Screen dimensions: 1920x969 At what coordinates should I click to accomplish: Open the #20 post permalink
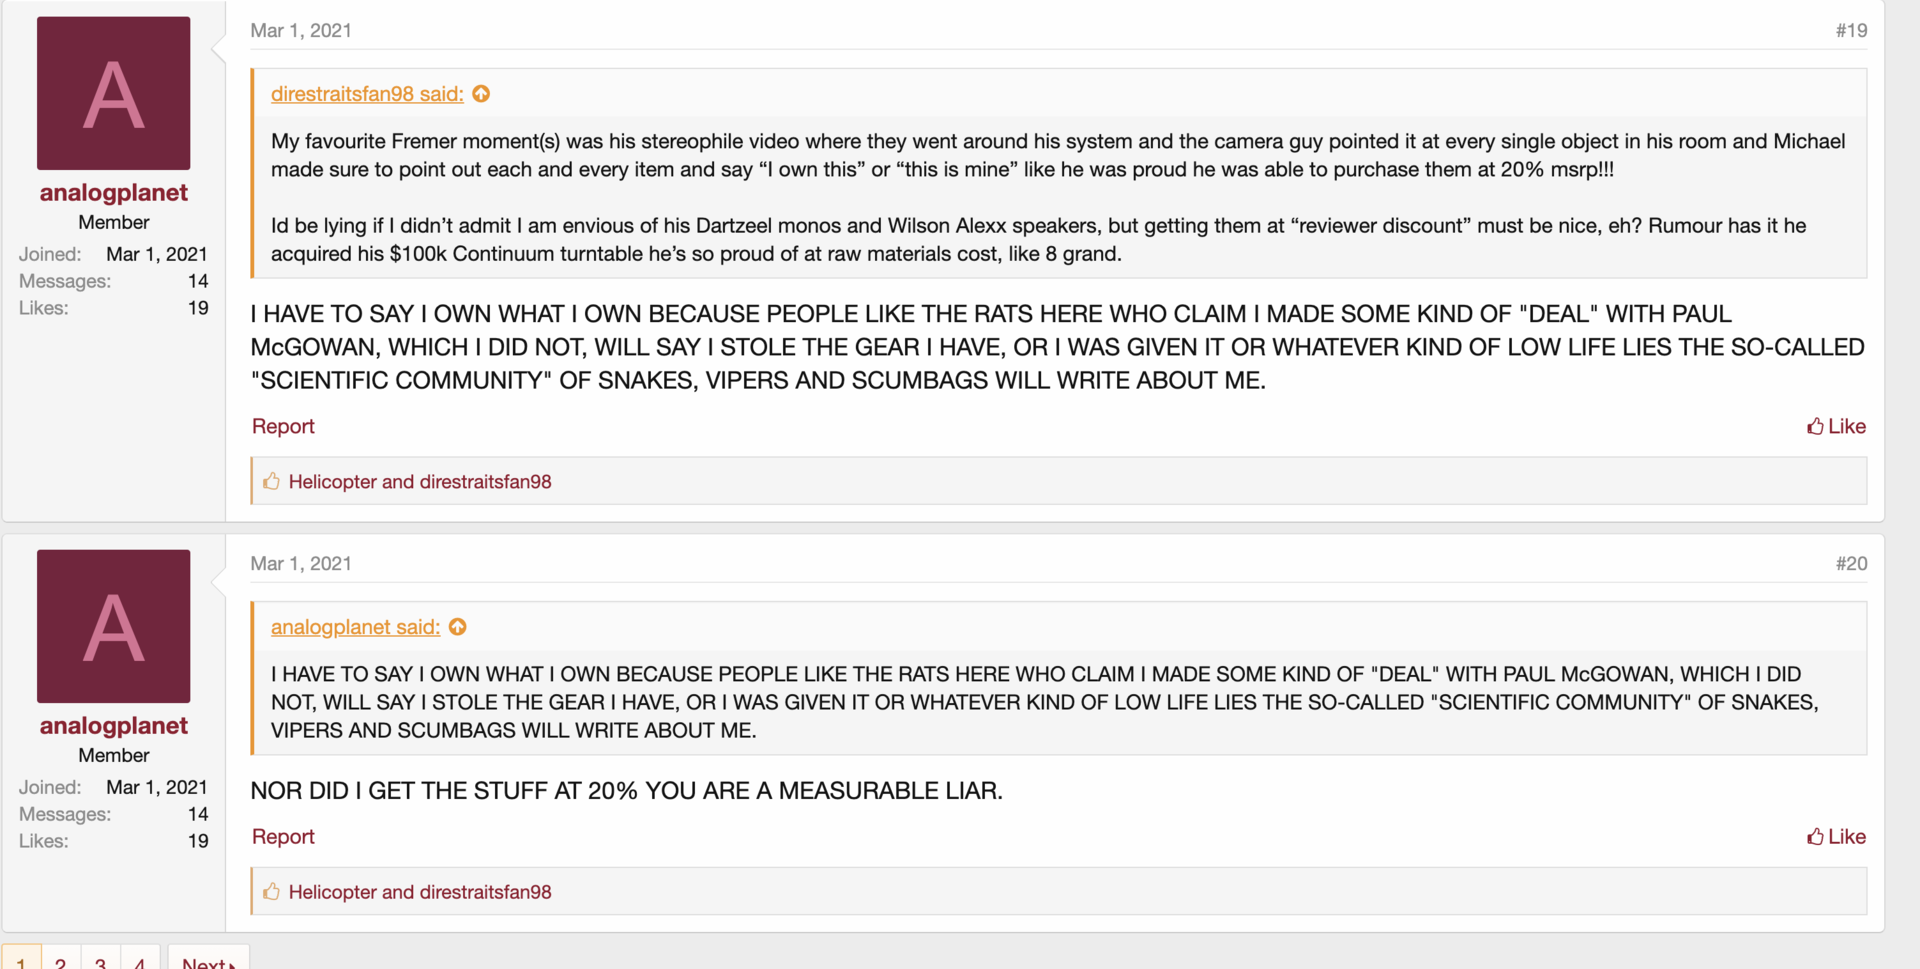(x=1851, y=563)
